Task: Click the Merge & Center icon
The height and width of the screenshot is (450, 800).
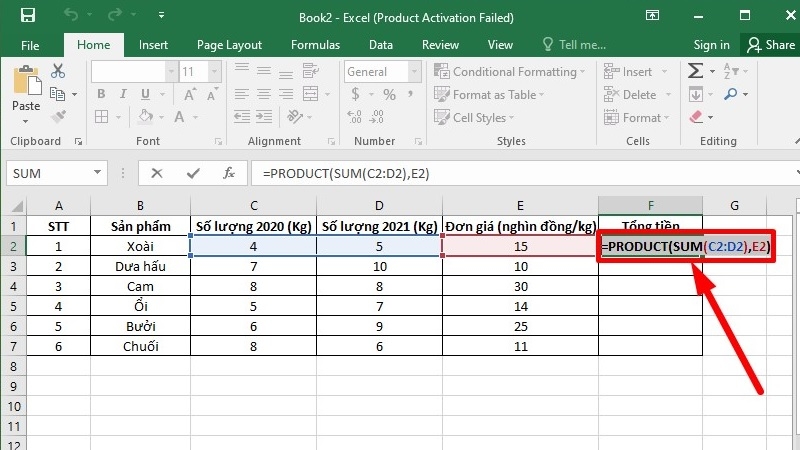Action: [x=310, y=94]
